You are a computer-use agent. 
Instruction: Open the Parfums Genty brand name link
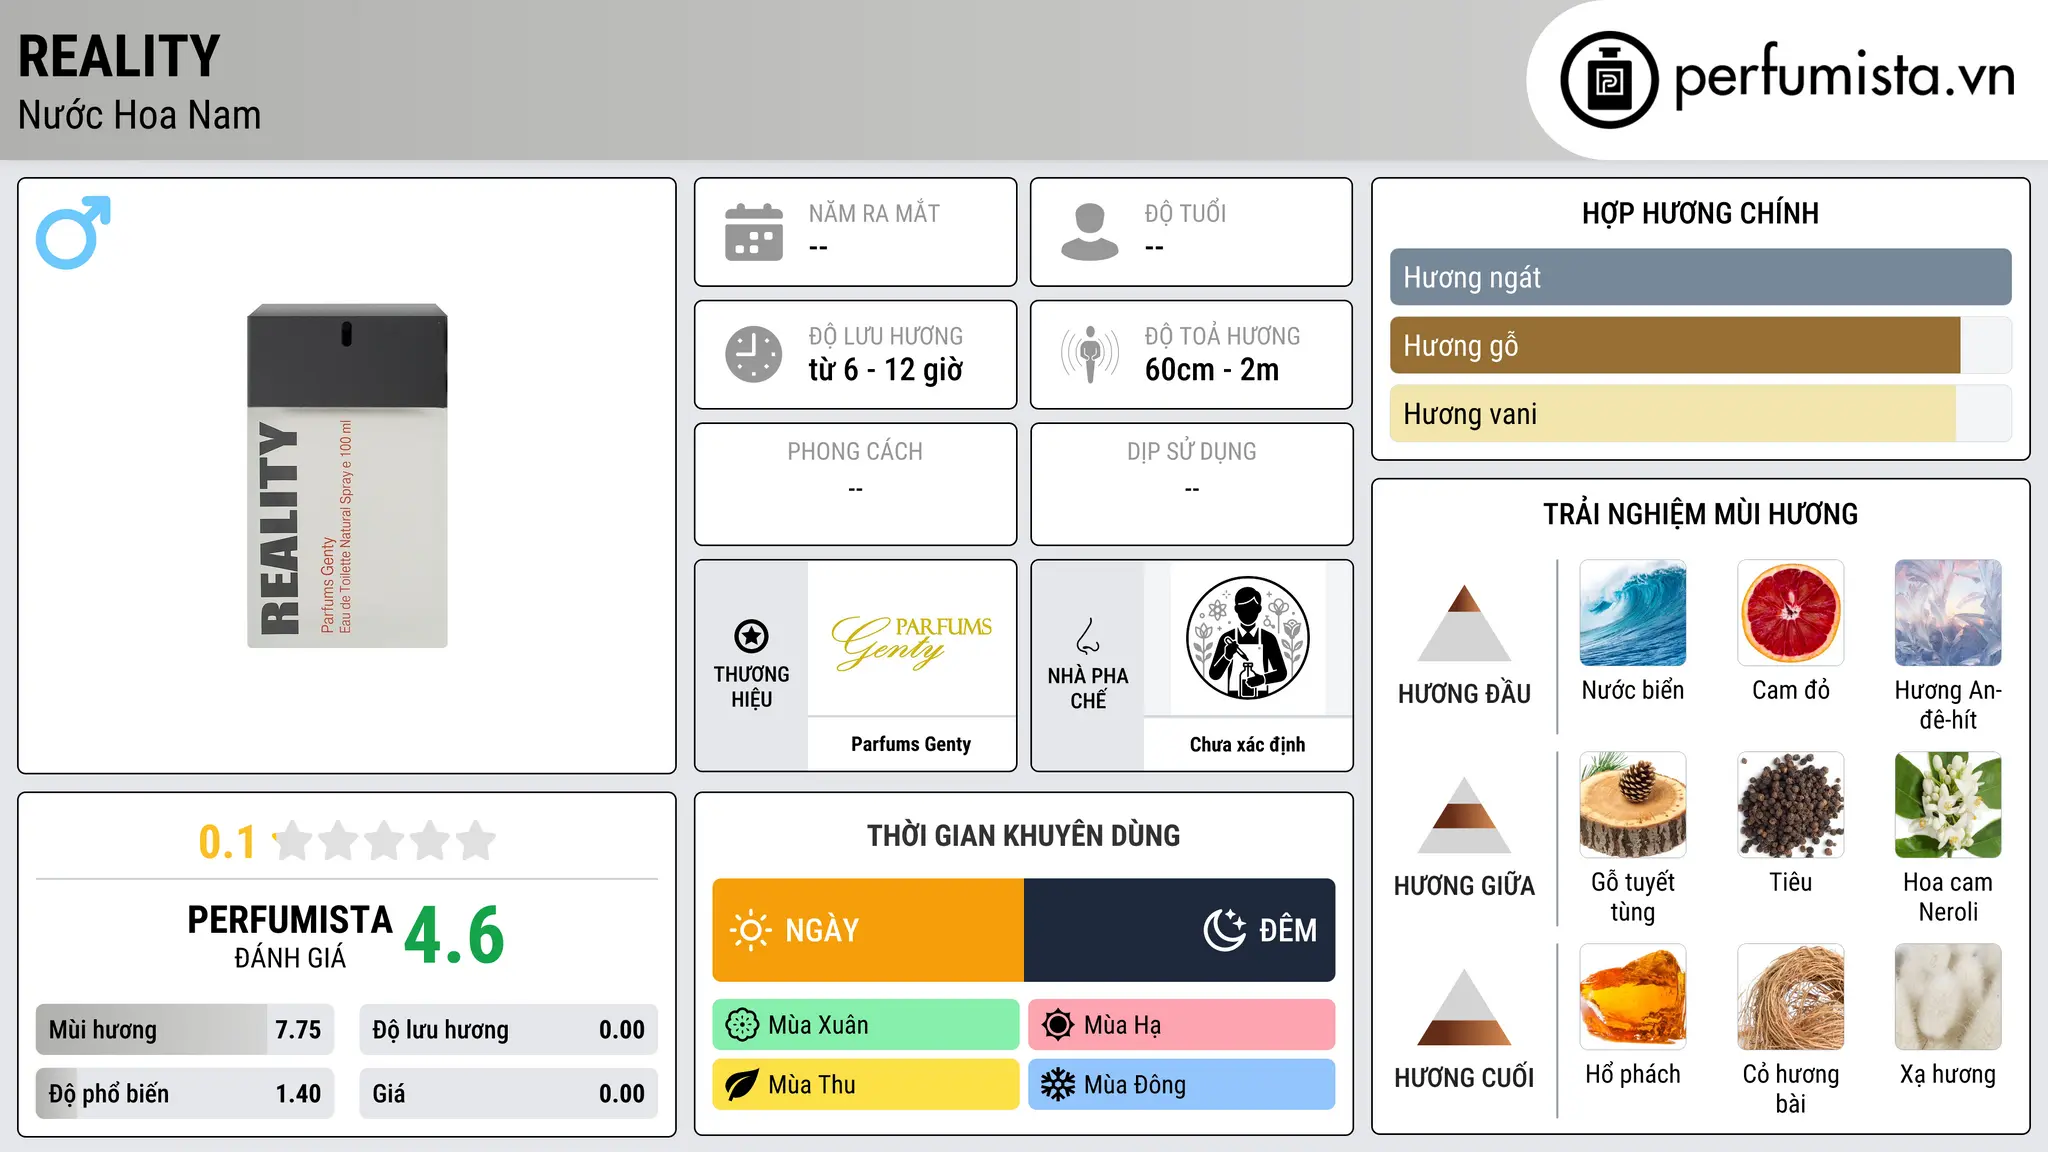pos(911,744)
